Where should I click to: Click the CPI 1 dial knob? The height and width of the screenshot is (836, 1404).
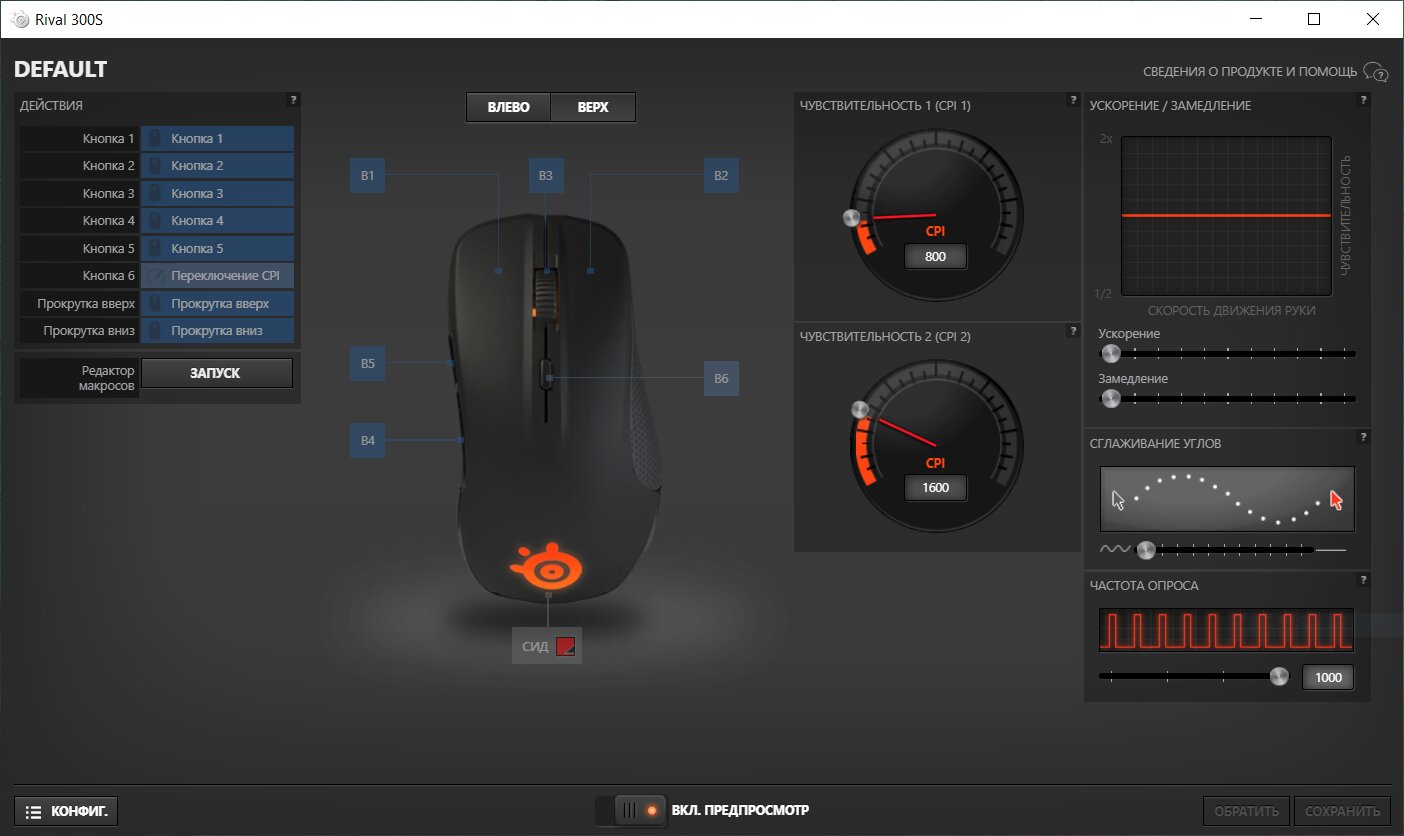tap(851, 218)
